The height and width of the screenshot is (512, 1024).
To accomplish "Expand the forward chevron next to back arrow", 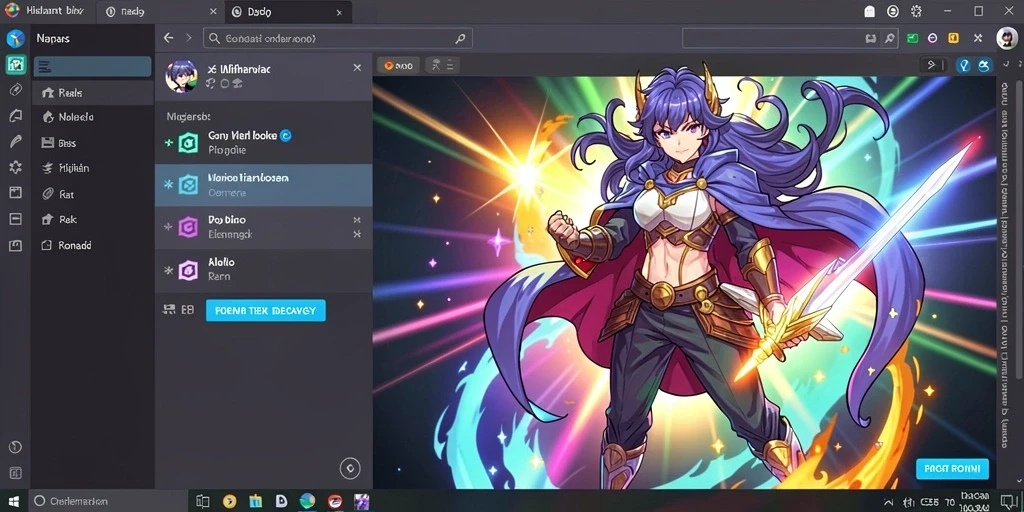I will [x=189, y=39].
